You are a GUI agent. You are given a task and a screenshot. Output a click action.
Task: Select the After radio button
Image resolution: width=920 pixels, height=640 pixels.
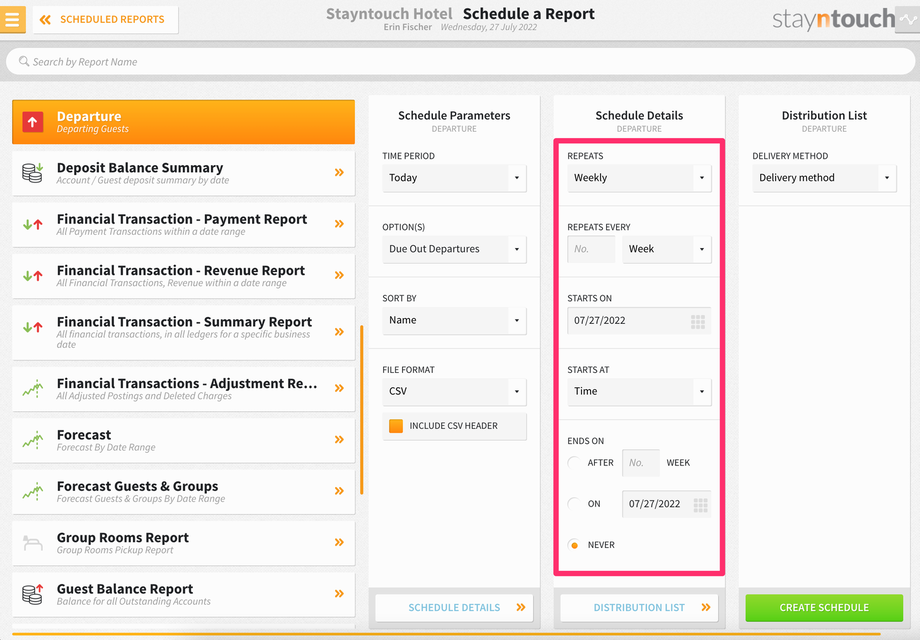pyautogui.click(x=574, y=463)
